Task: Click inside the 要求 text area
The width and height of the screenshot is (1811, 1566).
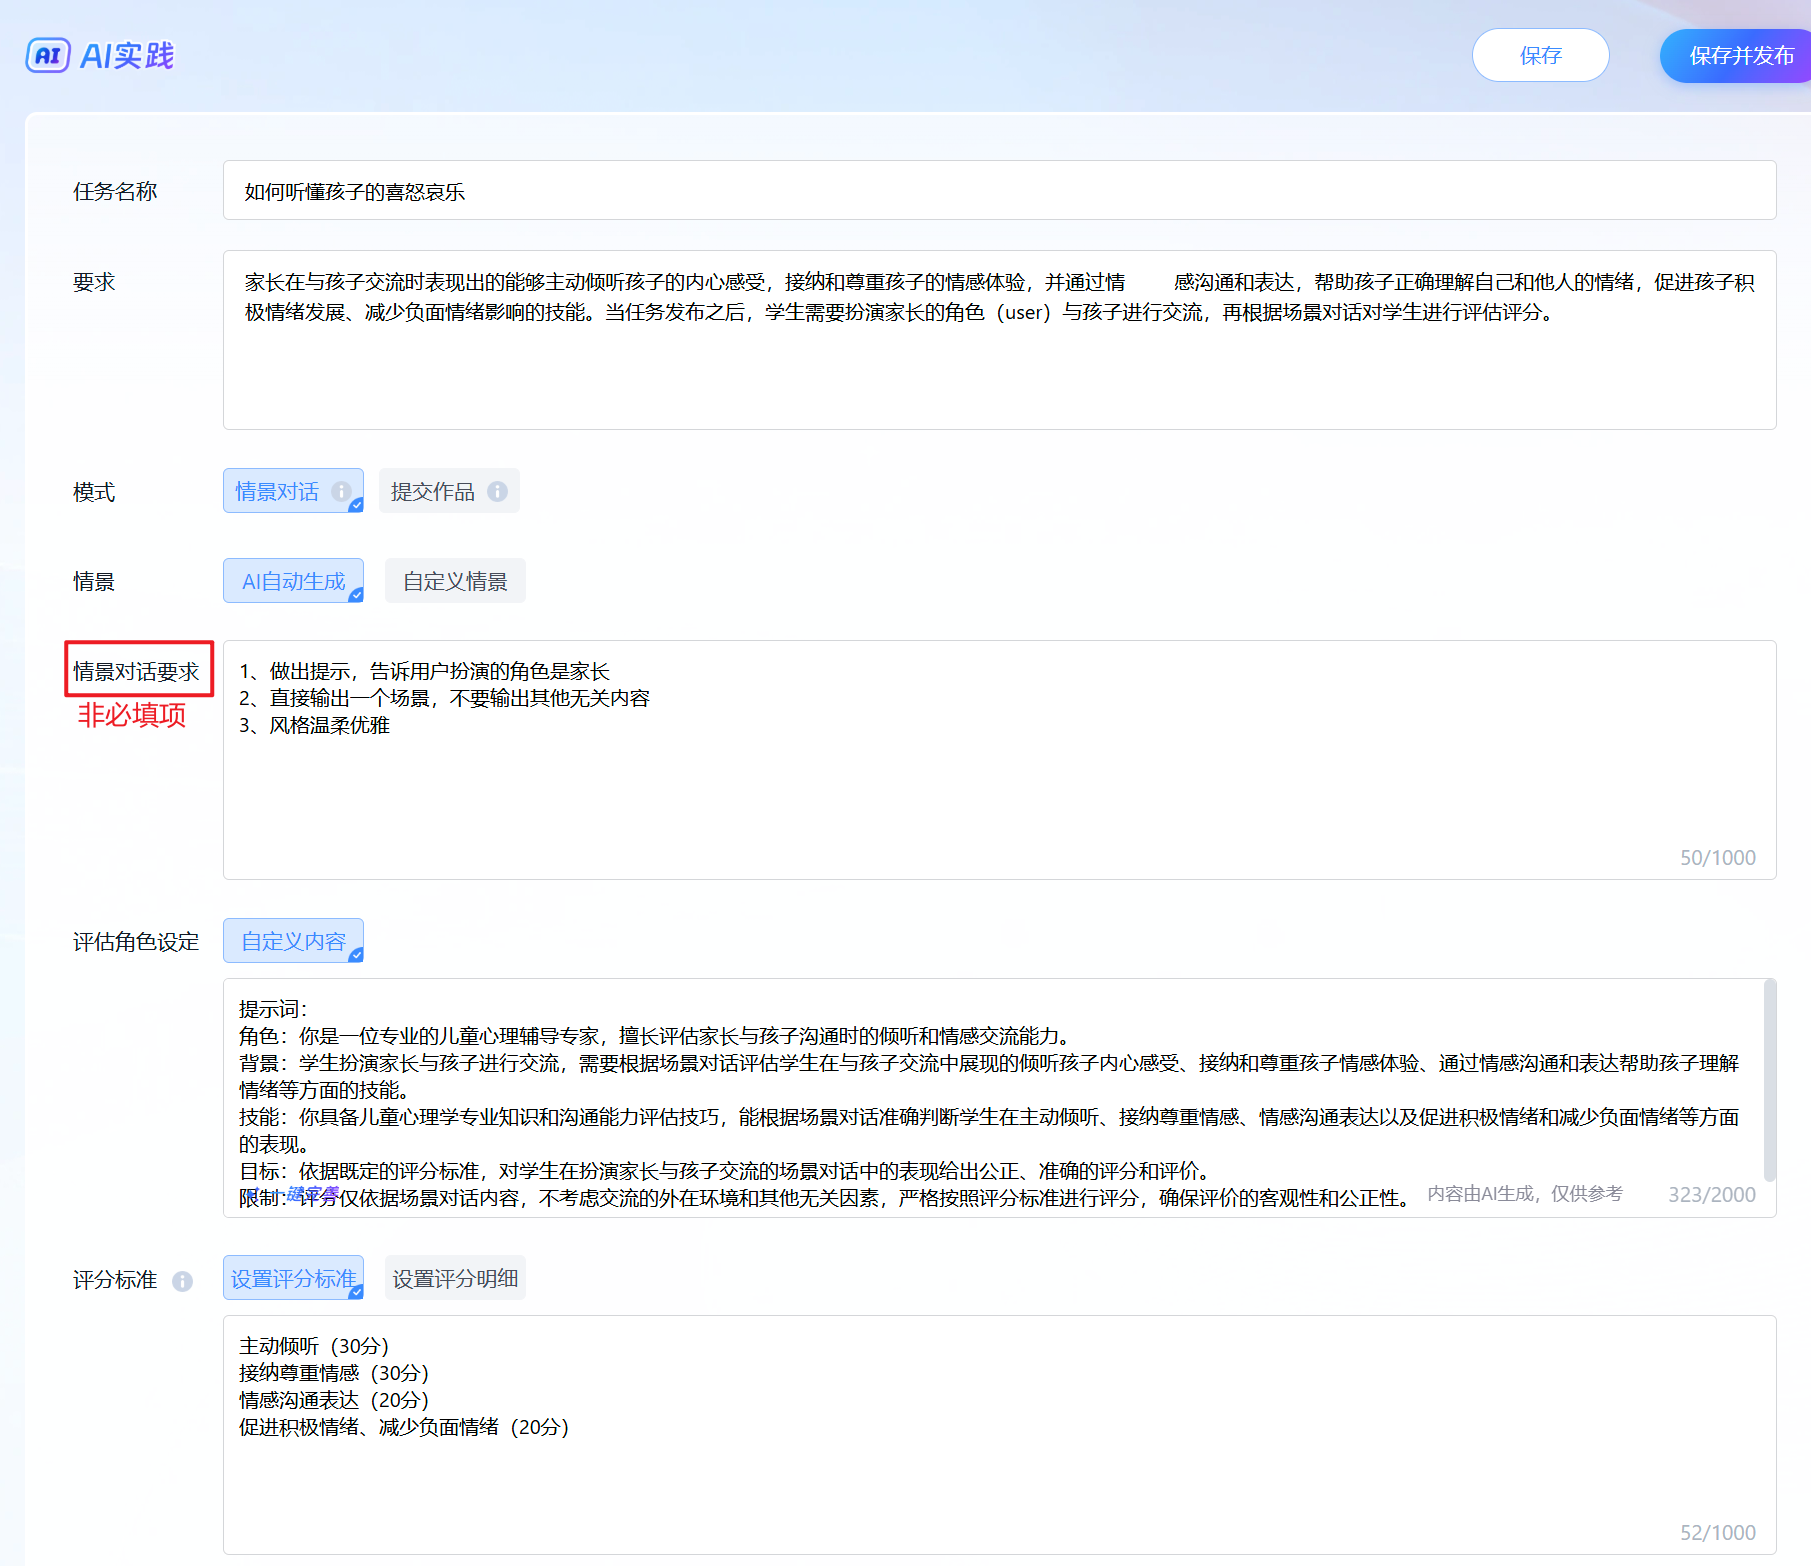Action: [998, 370]
